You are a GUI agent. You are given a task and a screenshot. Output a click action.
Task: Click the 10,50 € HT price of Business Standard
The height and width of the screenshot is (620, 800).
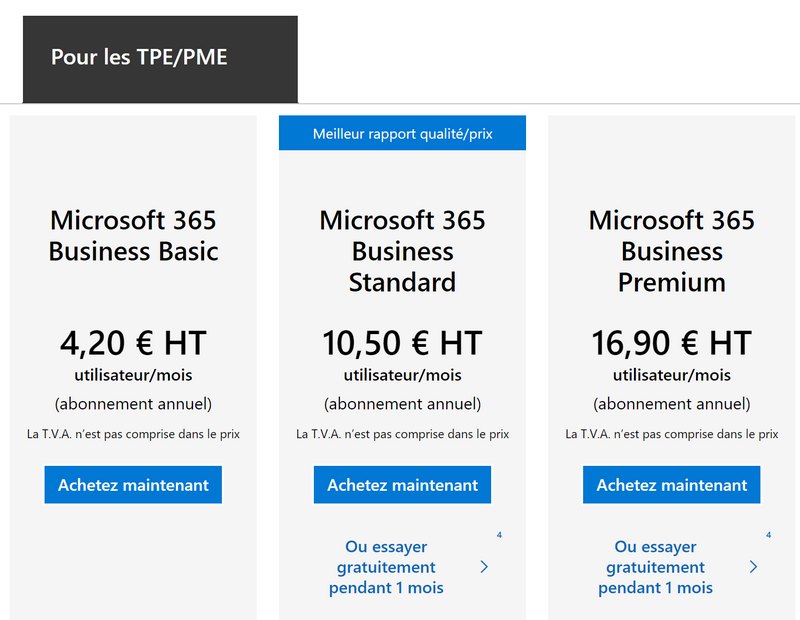click(402, 343)
